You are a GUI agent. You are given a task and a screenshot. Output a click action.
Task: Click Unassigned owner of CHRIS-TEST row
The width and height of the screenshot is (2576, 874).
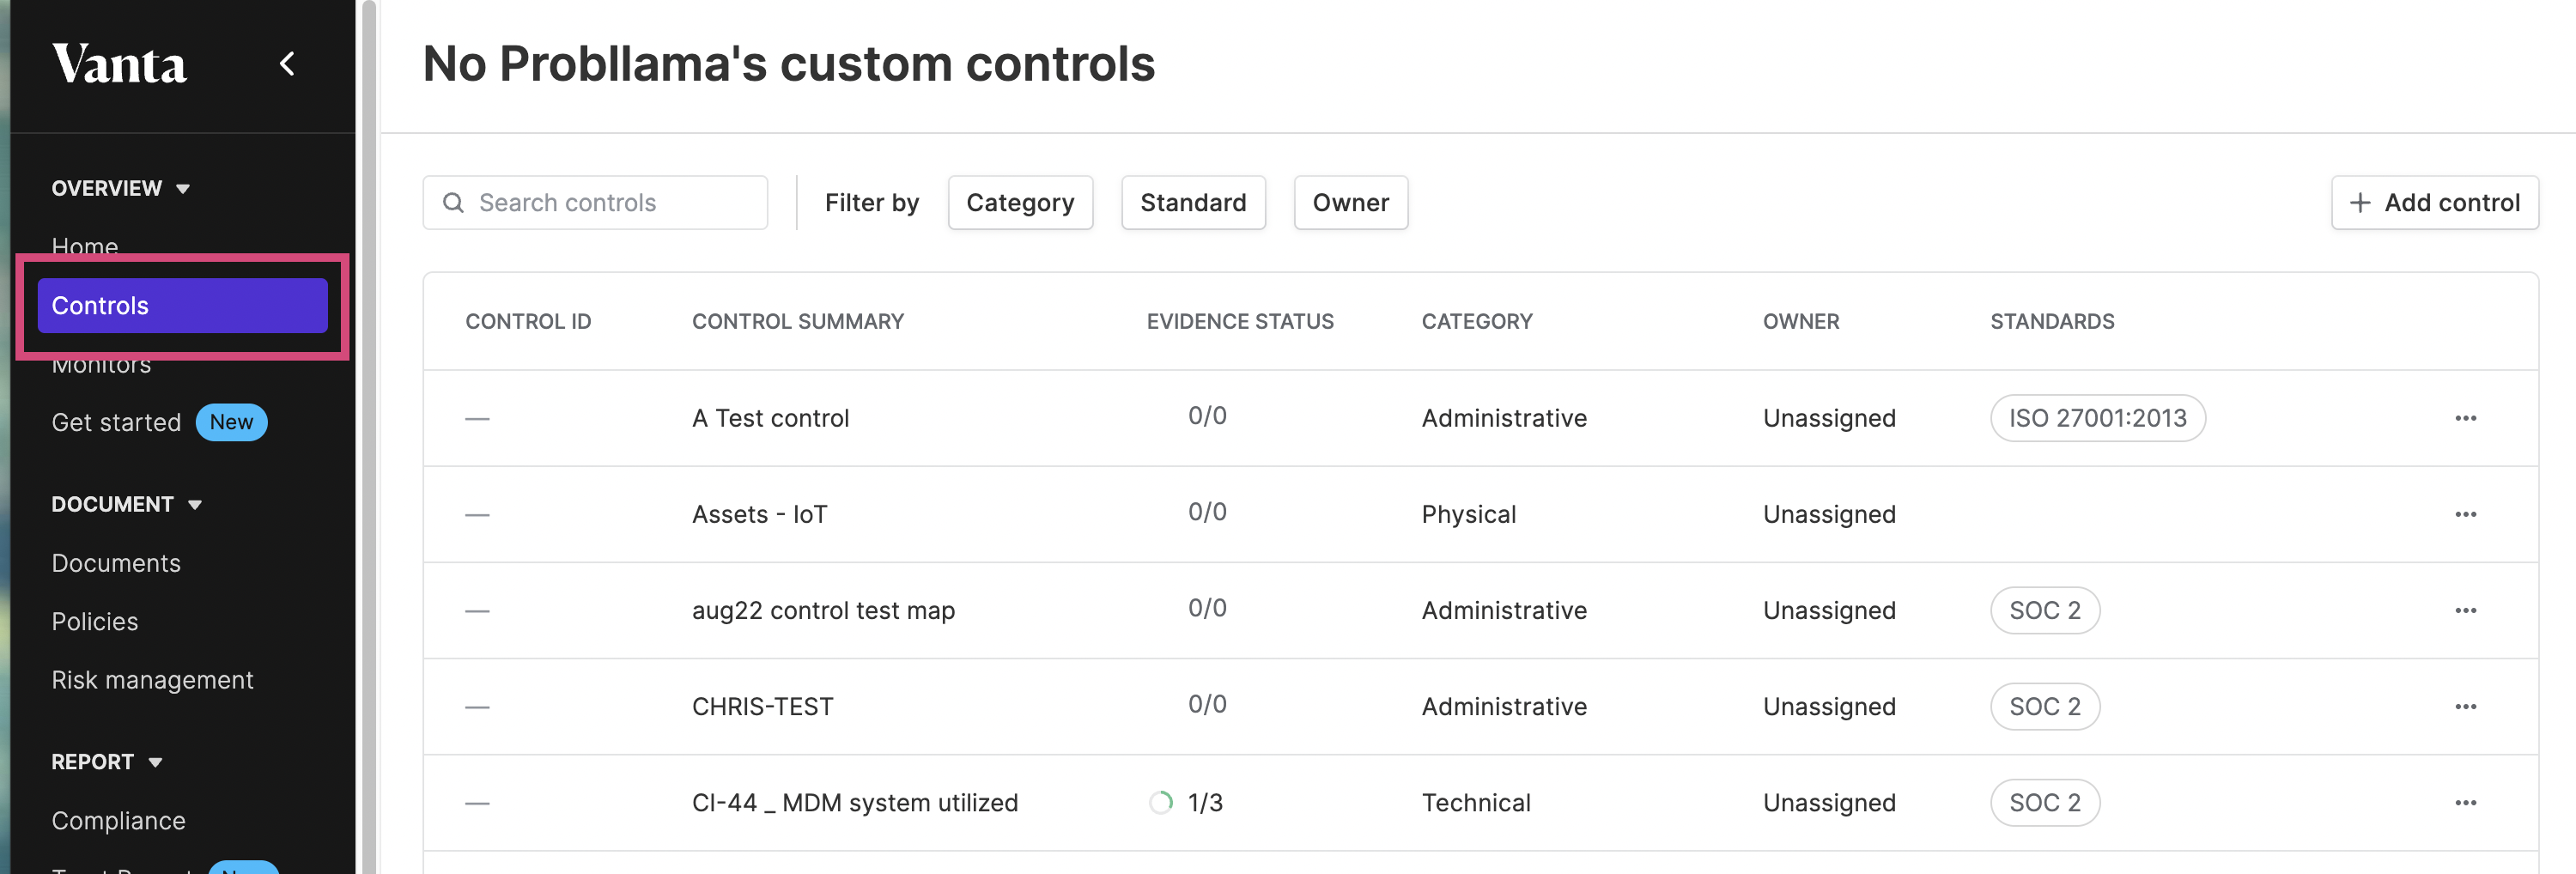pos(1829,706)
